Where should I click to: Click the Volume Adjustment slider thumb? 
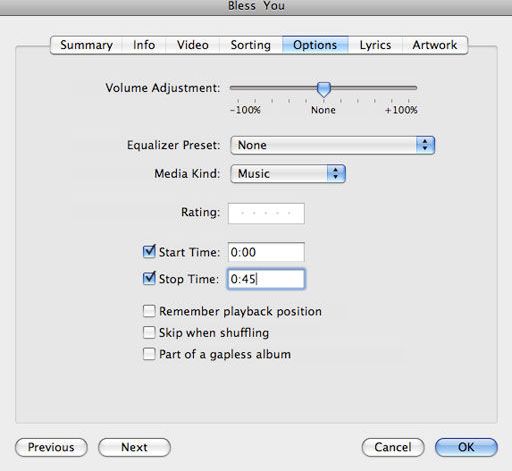point(323,89)
